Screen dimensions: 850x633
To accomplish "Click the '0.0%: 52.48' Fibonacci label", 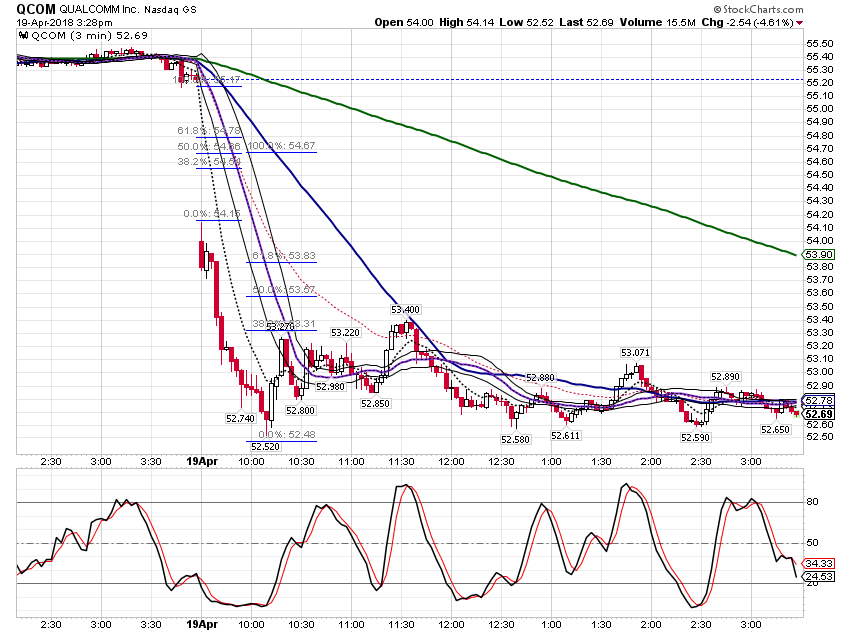I will (x=287, y=434).
